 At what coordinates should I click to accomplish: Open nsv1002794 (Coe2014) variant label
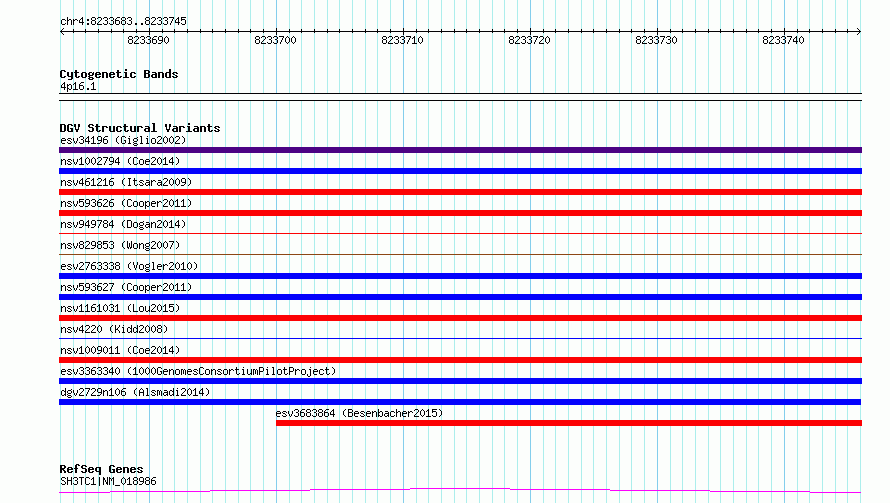point(120,161)
